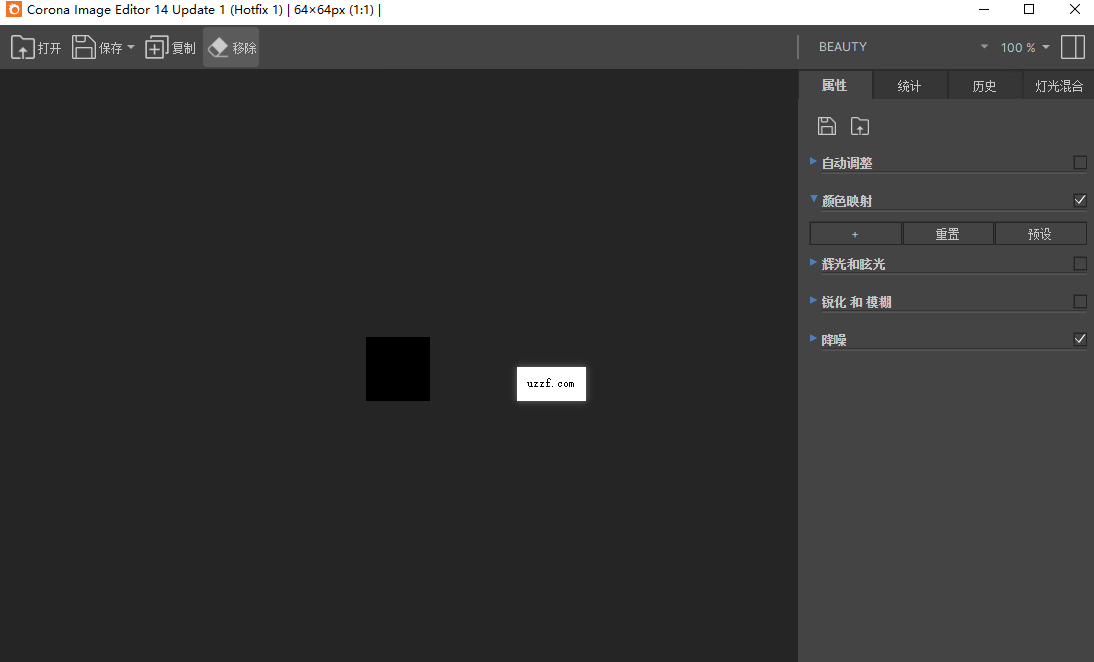Click load settings icon in properties panel
Image resolution: width=1094 pixels, height=662 pixels.
[x=860, y=126]
